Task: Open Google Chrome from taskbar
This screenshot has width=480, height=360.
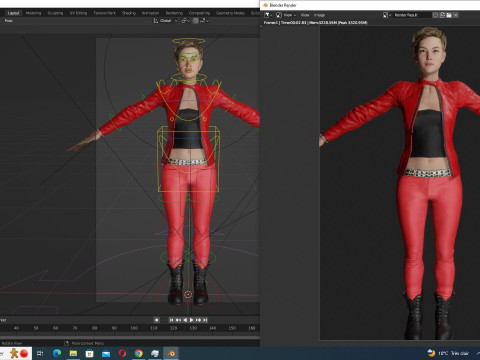Action: (x=139, y=353)
